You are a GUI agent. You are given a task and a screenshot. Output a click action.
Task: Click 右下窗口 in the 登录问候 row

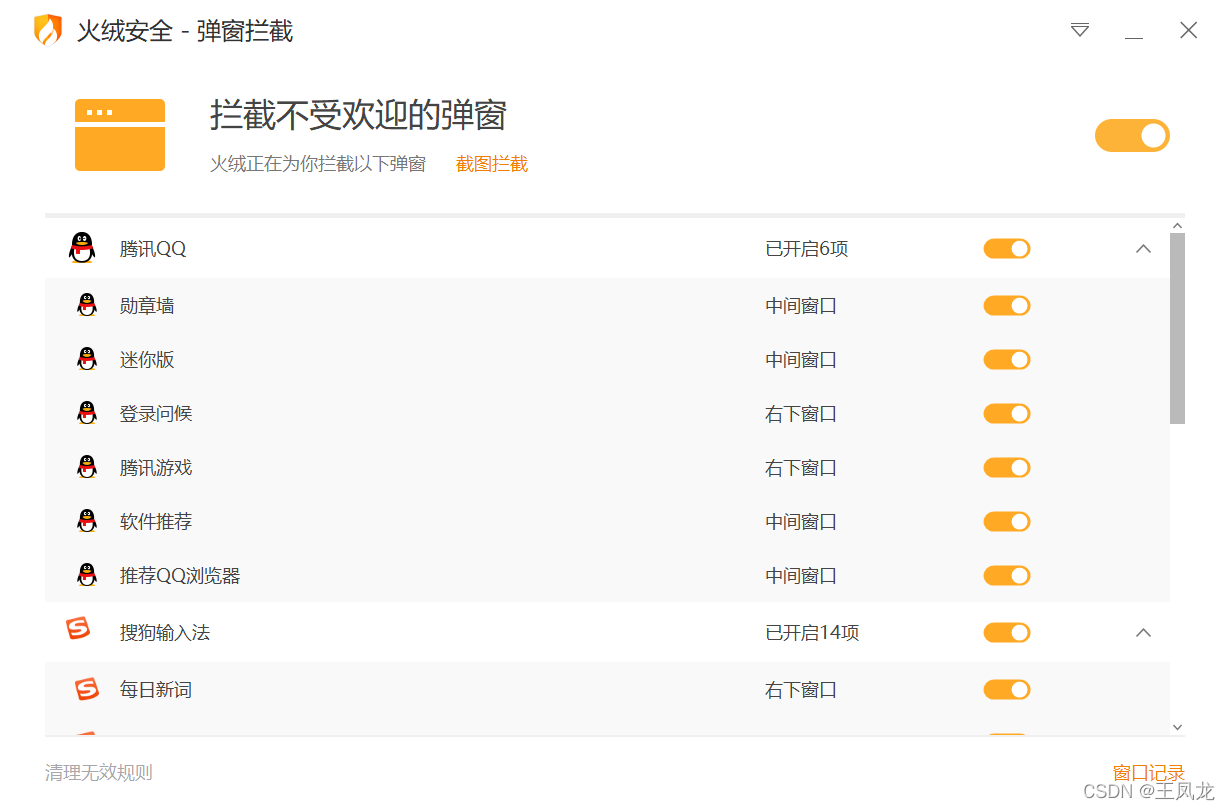801,414
